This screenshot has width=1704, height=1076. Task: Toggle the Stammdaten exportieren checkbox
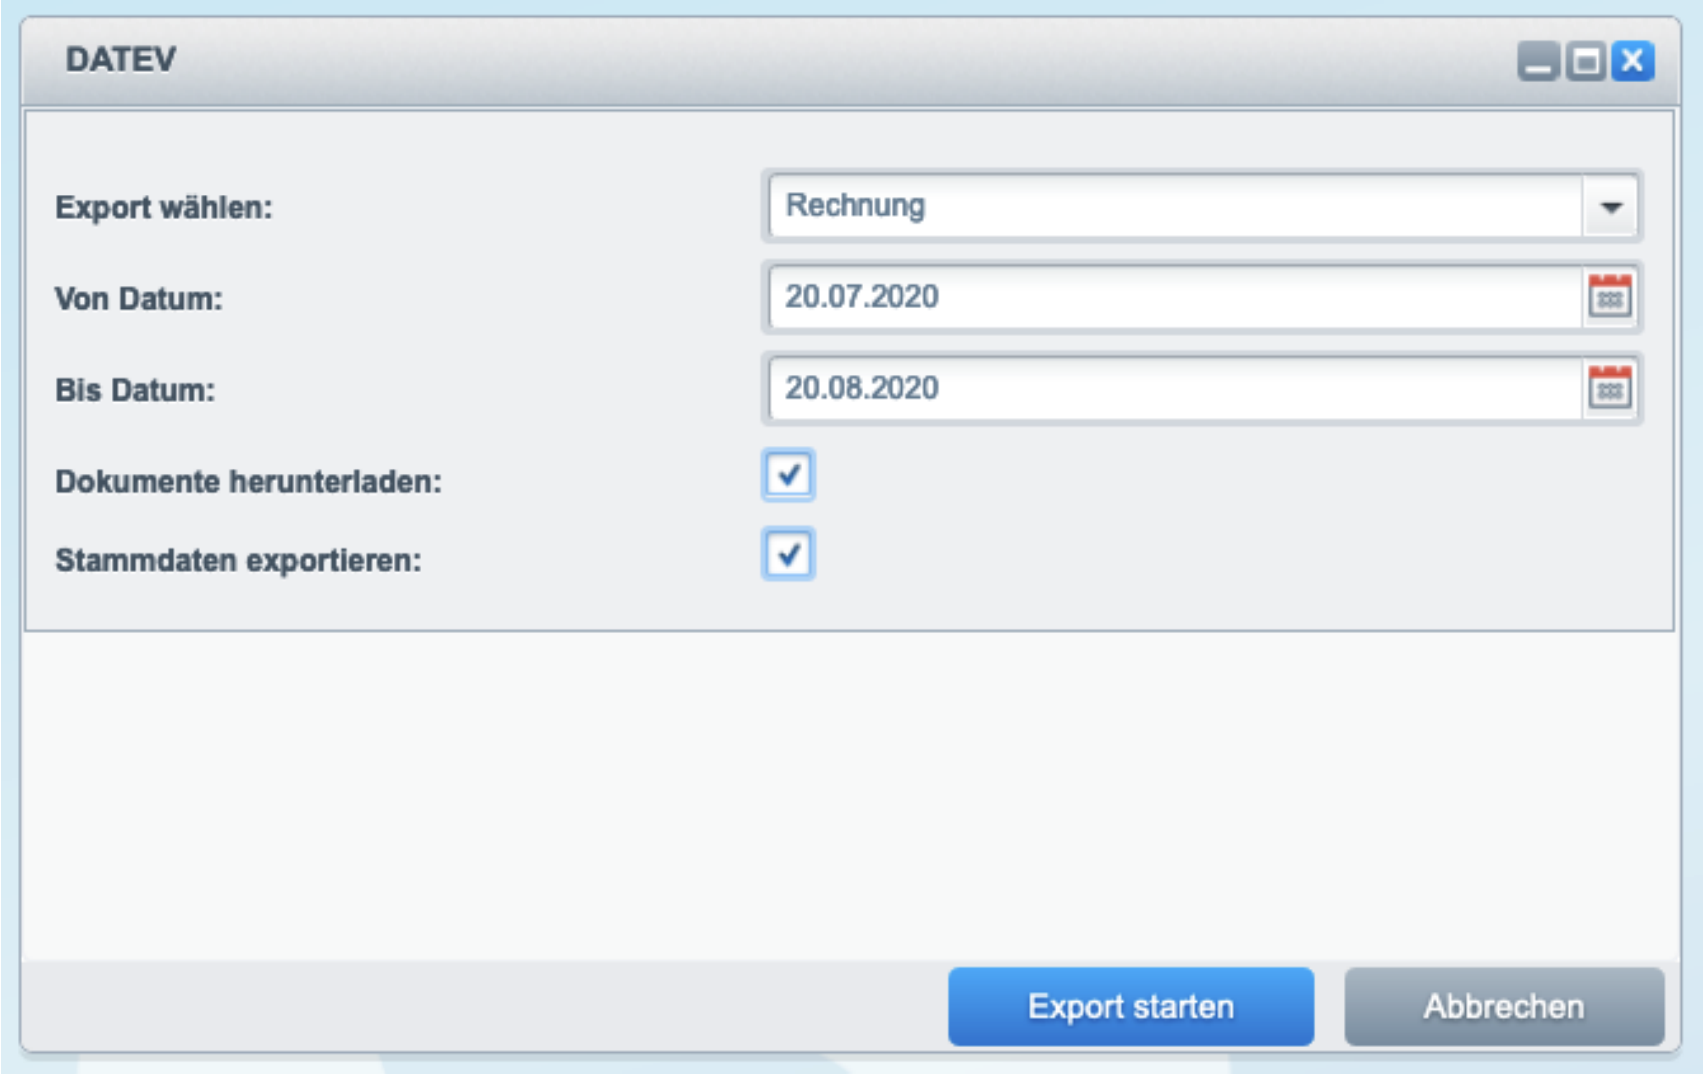(788, 554)
